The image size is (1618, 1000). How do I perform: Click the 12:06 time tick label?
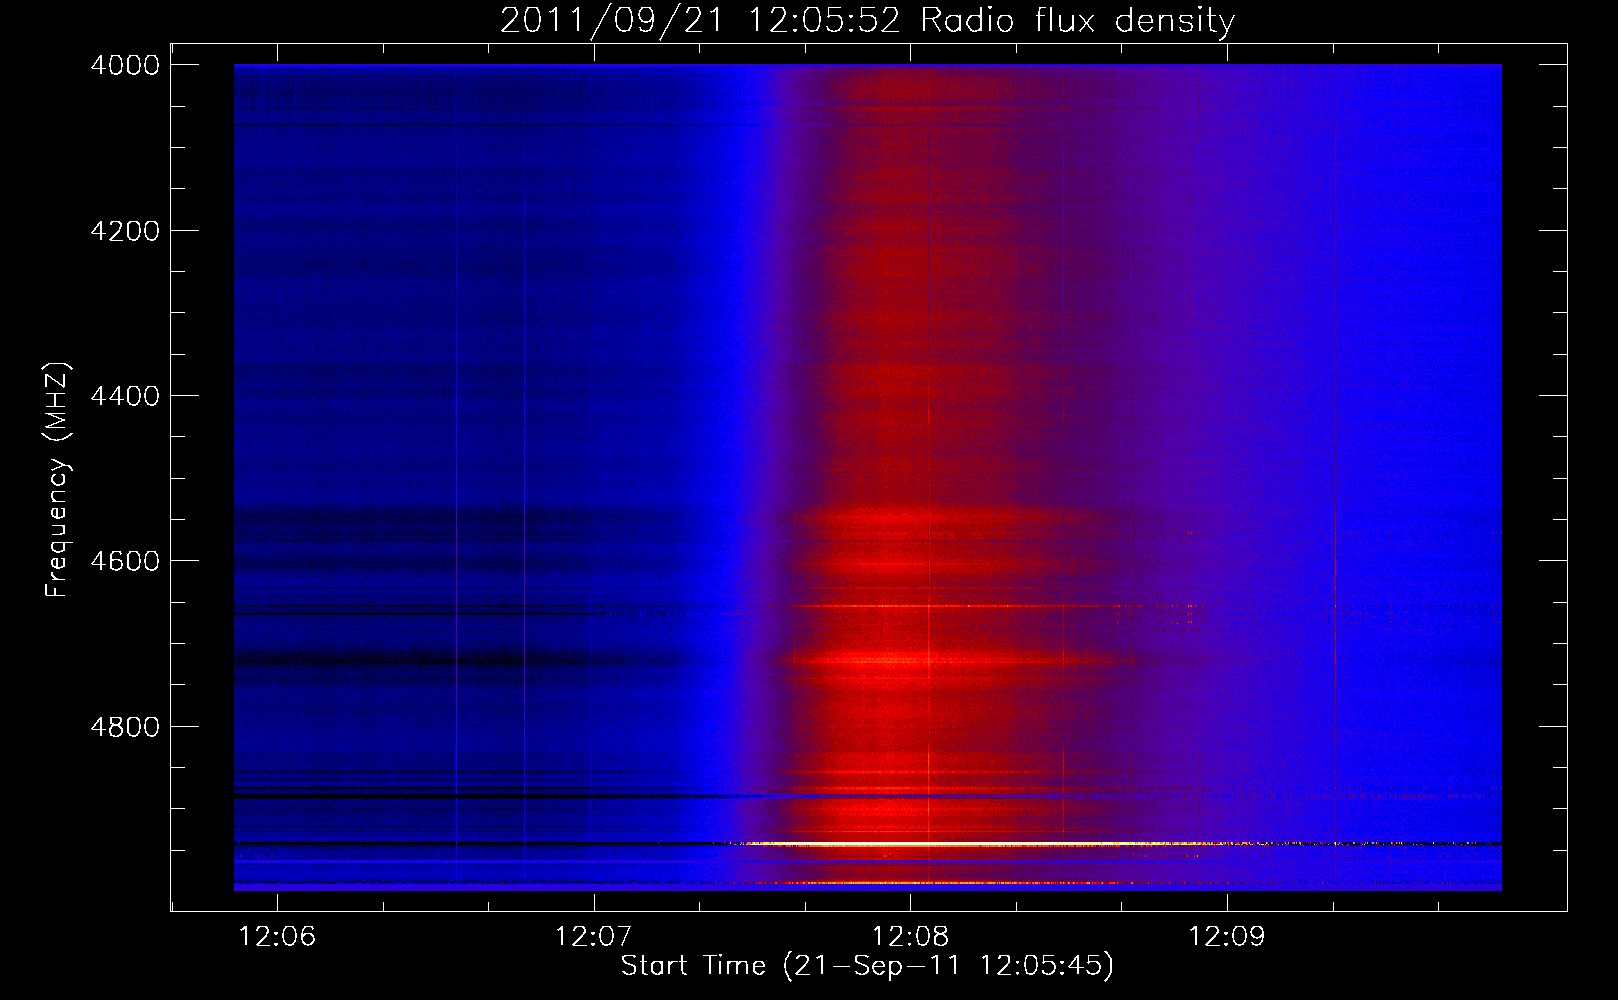point(277,936)
